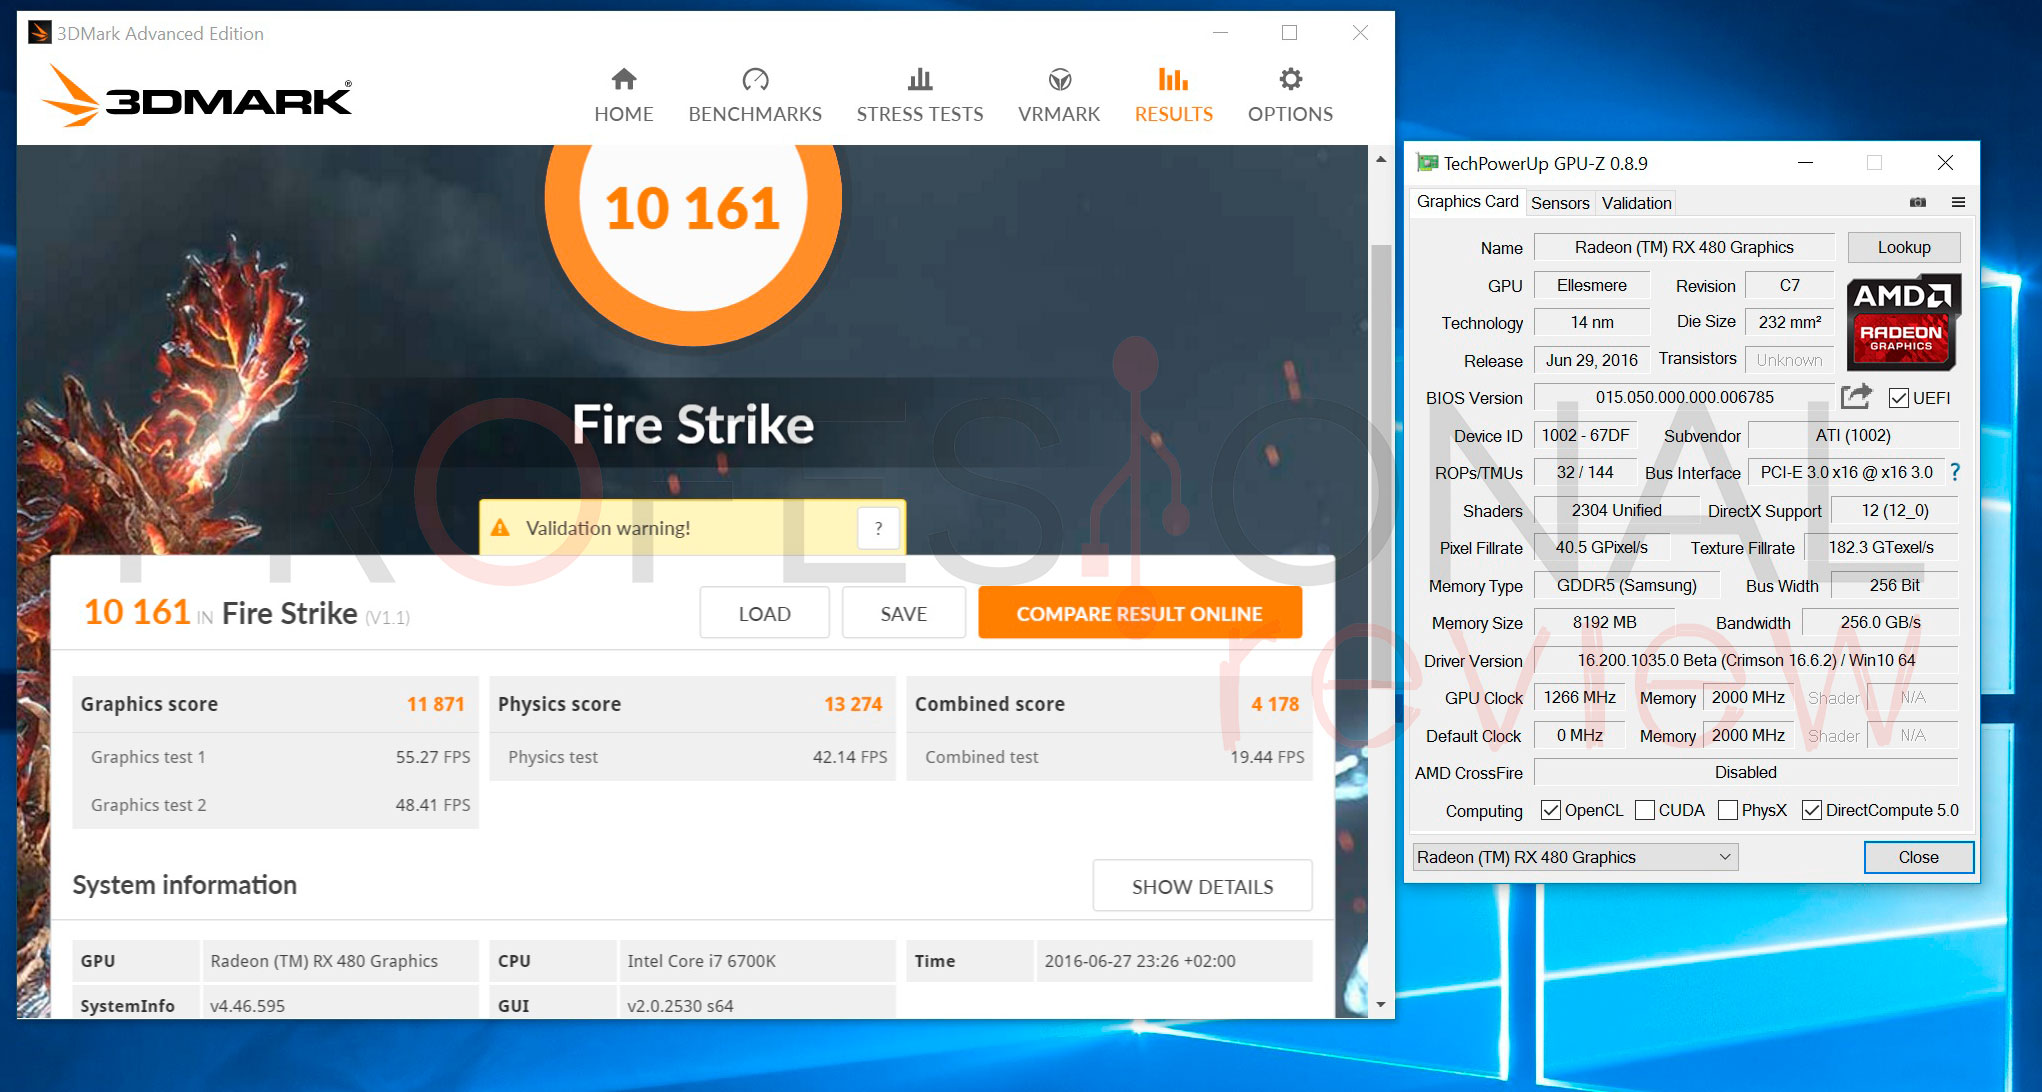
Task: Toggle the OpenCL checkbox
Action: pos(1551,810)
